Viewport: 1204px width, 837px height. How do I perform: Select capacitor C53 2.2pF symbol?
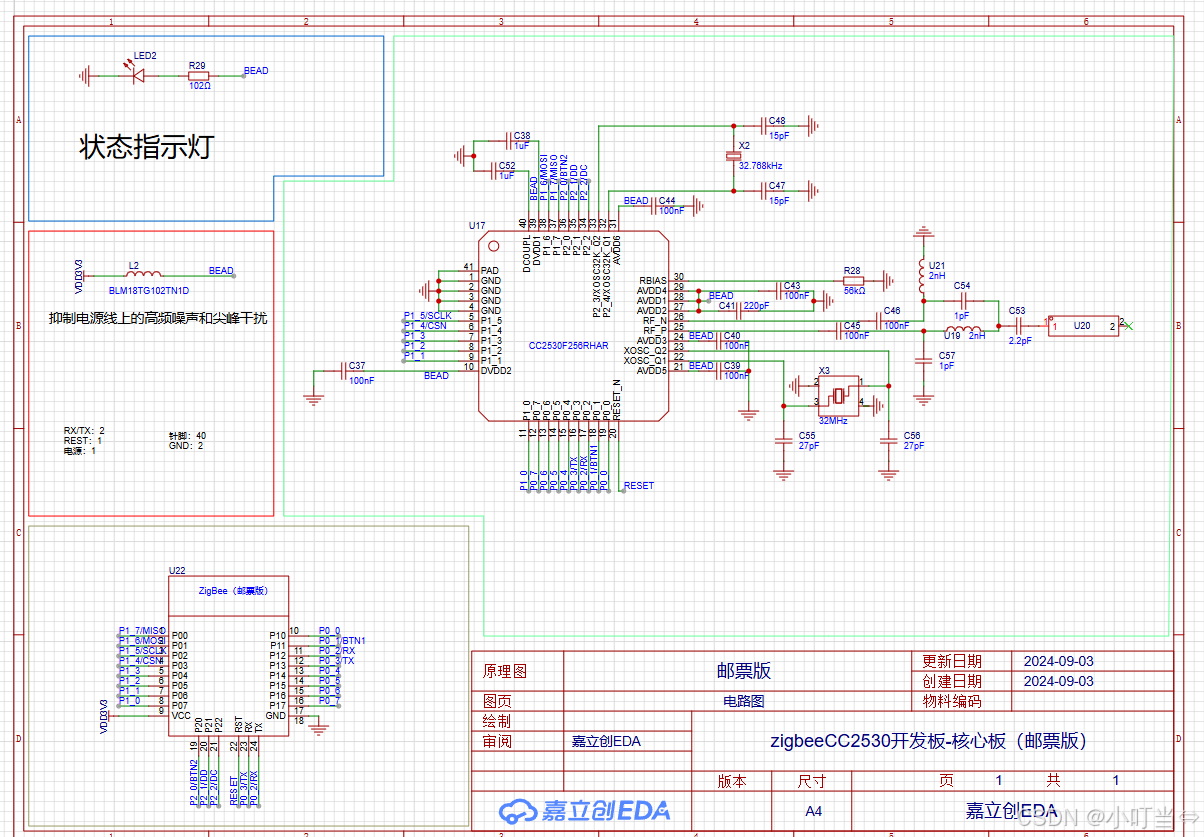pyautogui.click(x=1020, y=325)
